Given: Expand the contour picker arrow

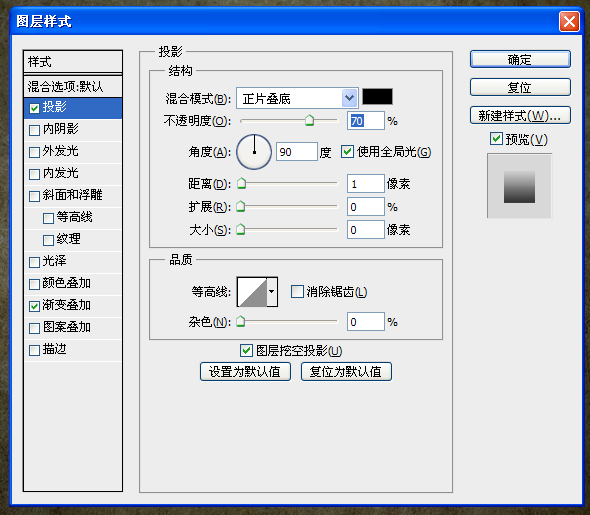Looking at the screenshot, I should click(272, 292).
